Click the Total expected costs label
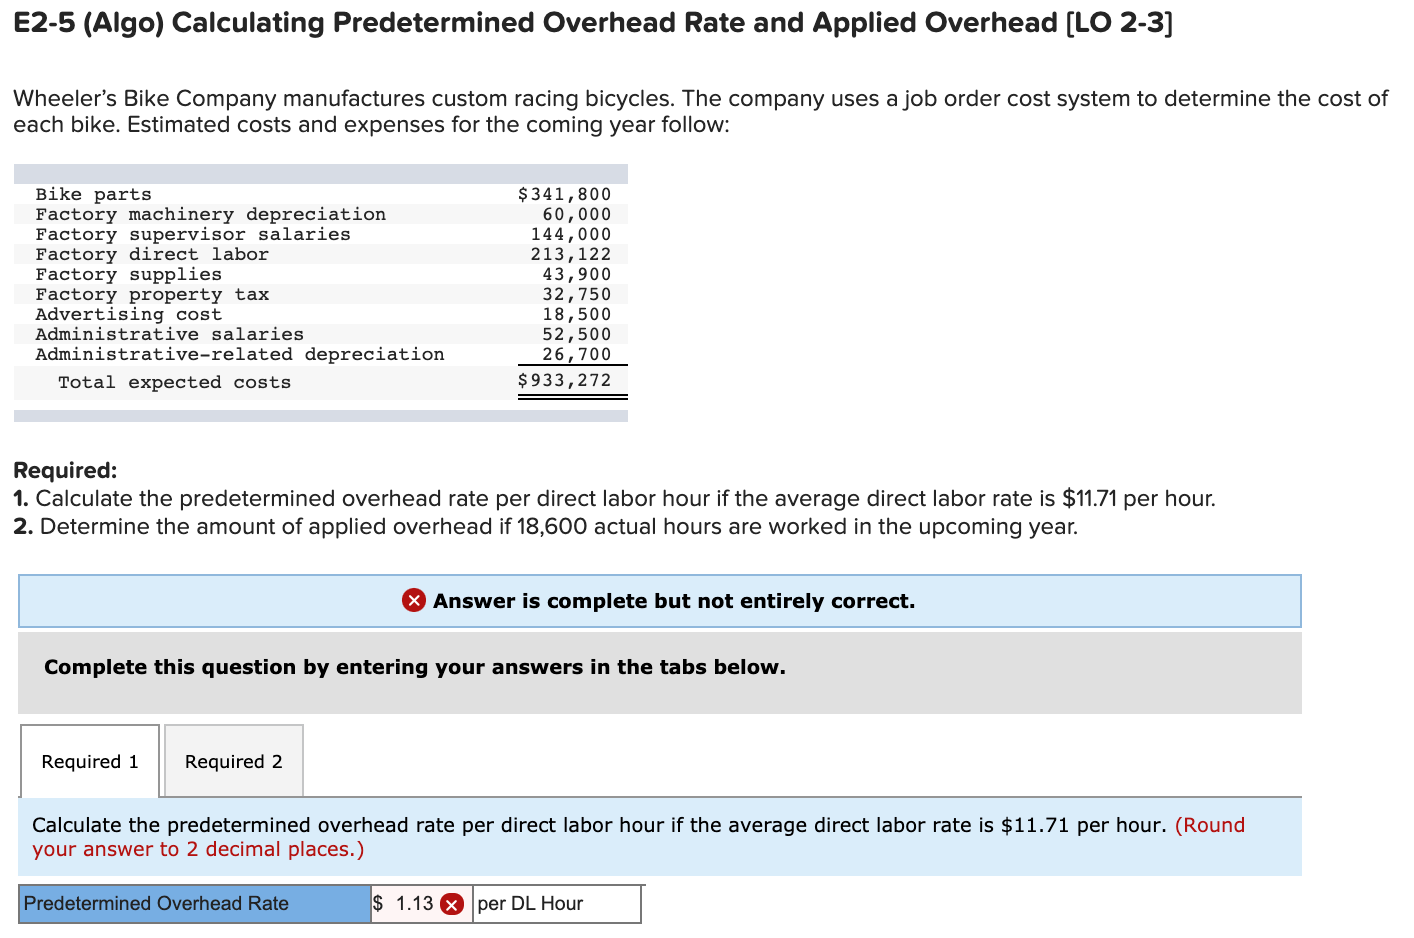This screenshot has width=1414, height=938. pos(175,382)
